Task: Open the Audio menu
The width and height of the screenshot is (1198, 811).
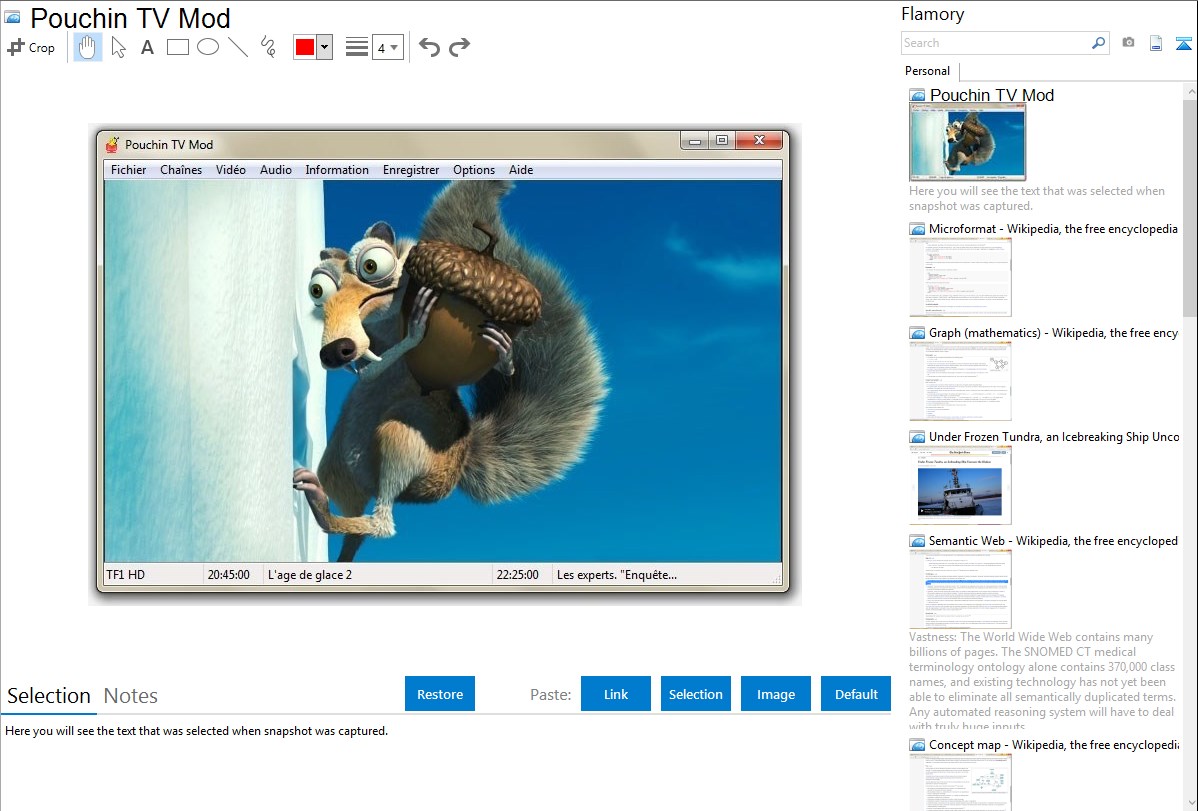Action: click(276, 170)
